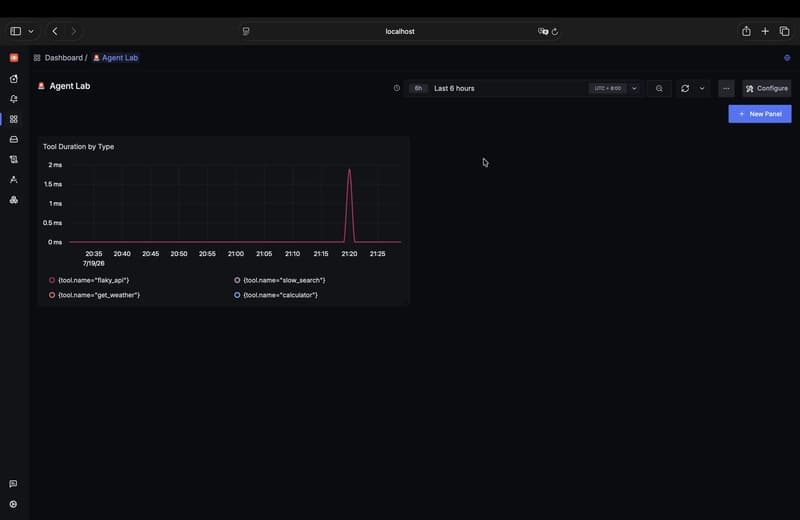Click the translate icon in address bar
Viewport: 800px width, 520px height.
pos(543,31)
